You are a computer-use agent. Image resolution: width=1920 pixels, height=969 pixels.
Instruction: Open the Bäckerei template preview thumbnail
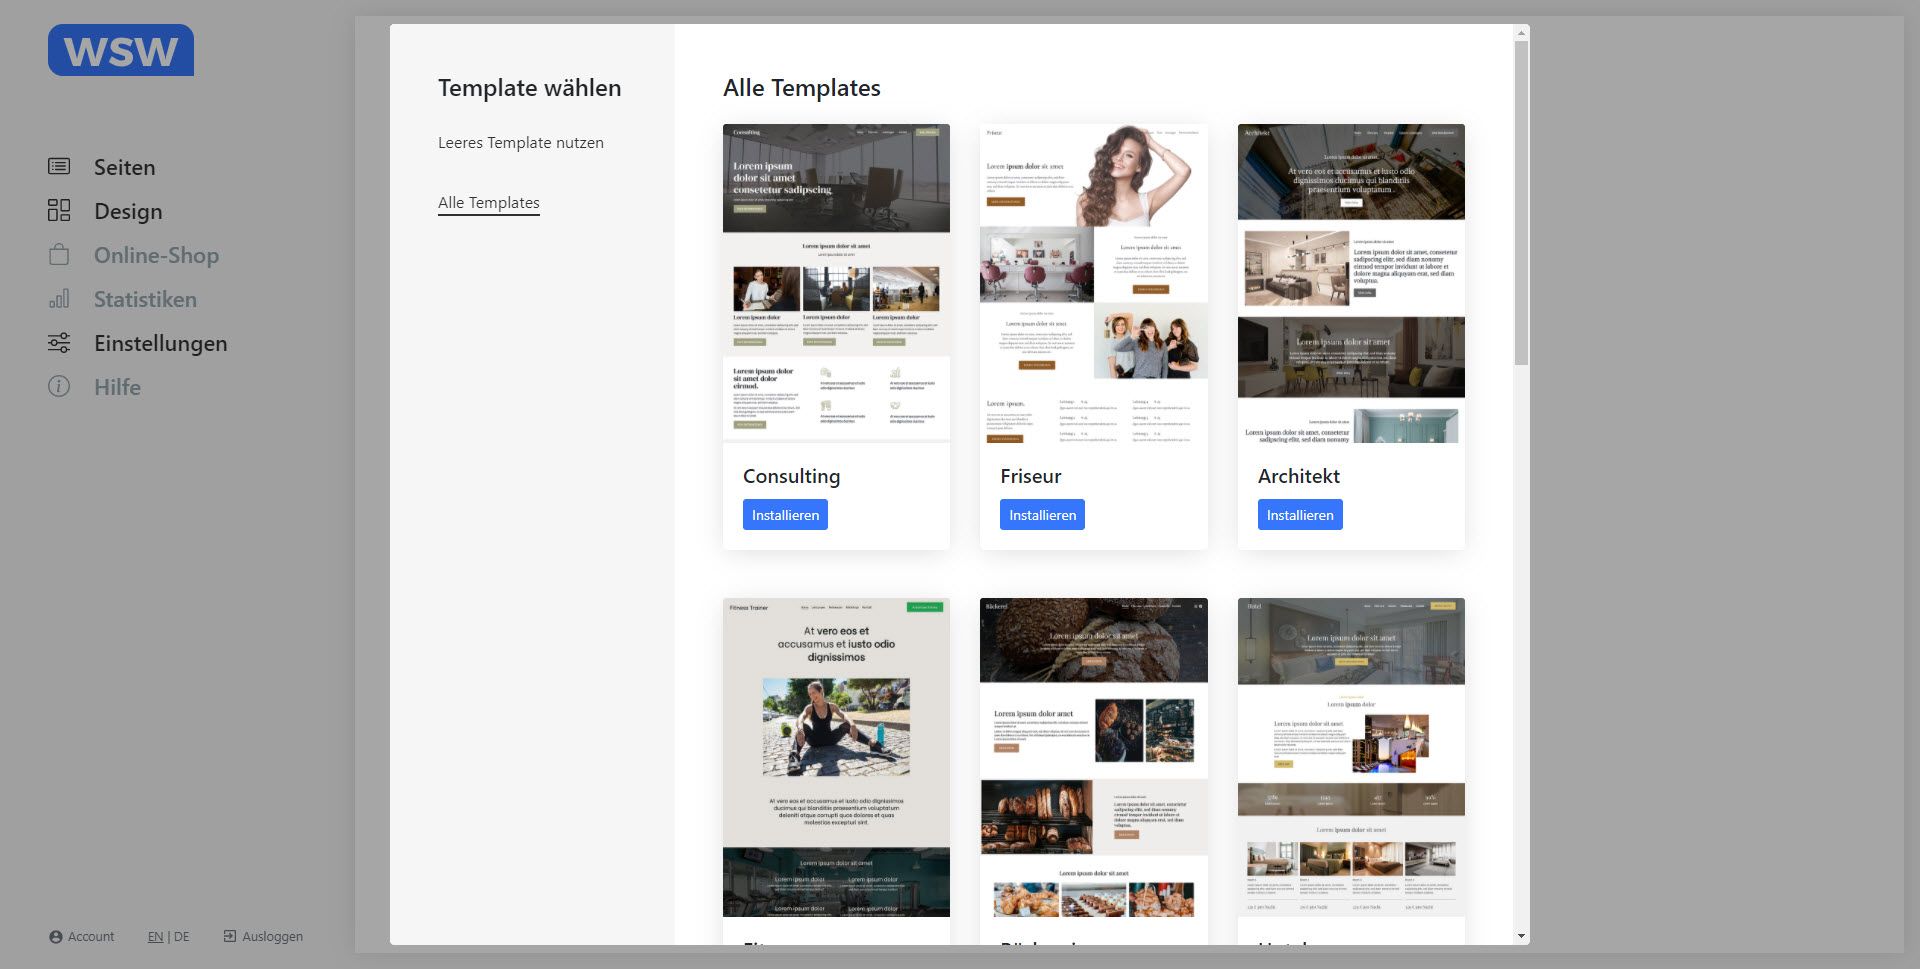(1093, 757)
